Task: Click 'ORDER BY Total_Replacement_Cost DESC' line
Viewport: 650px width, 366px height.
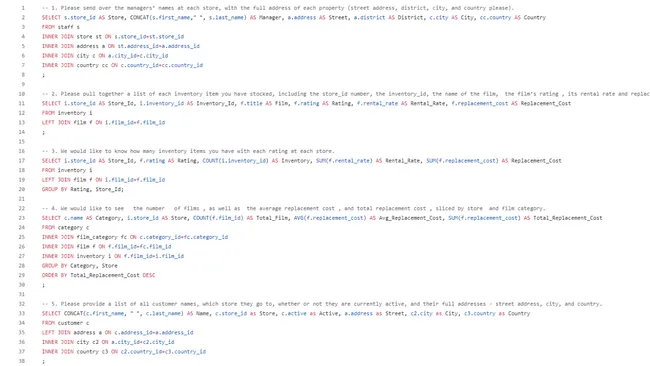Action: coord(98,275)
